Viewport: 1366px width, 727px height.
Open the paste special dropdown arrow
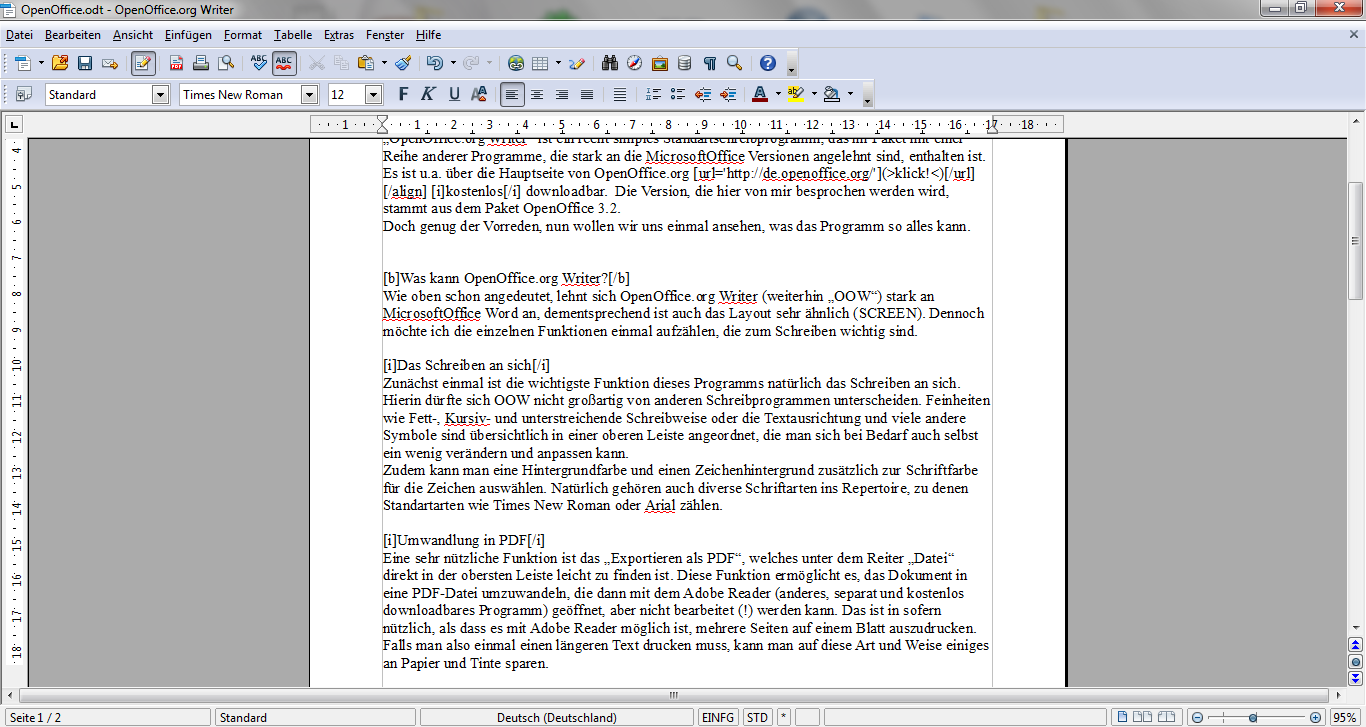point(384,63)
